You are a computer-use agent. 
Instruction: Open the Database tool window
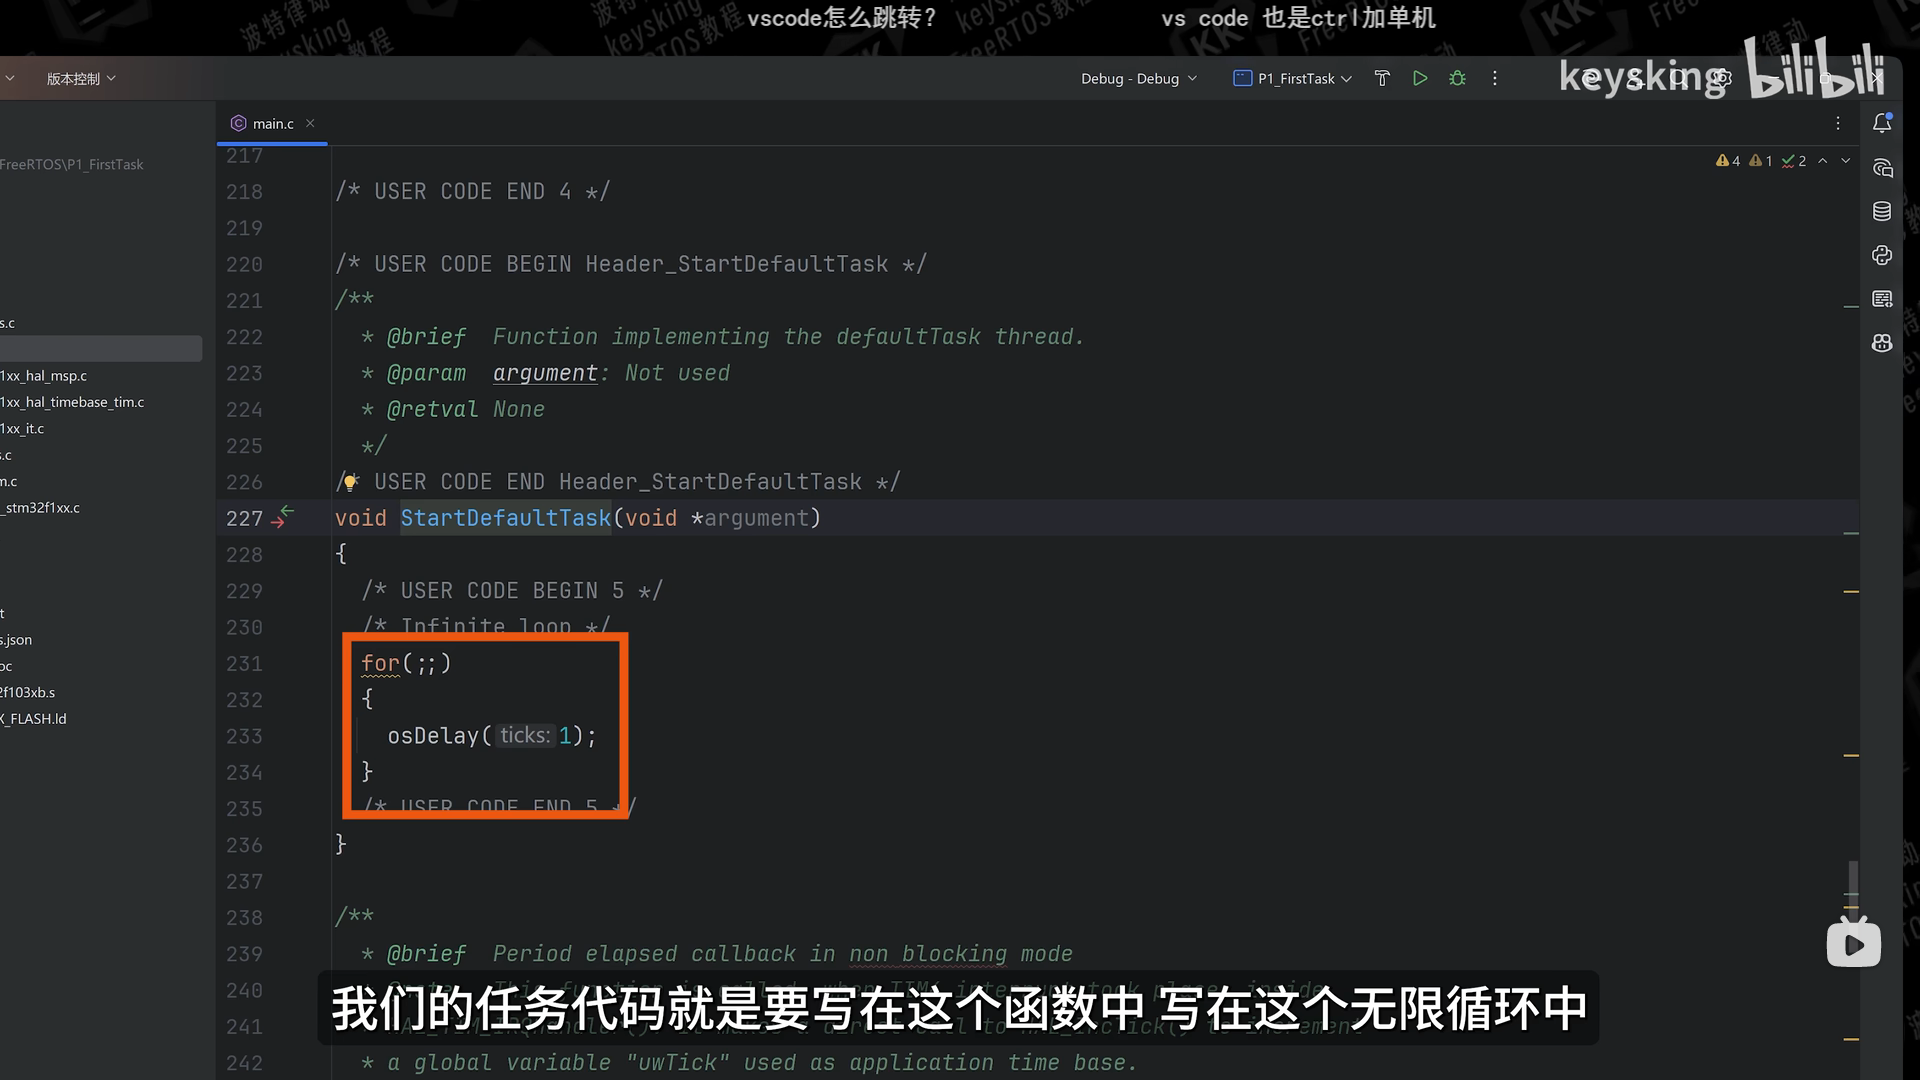tap(1882, 211)
